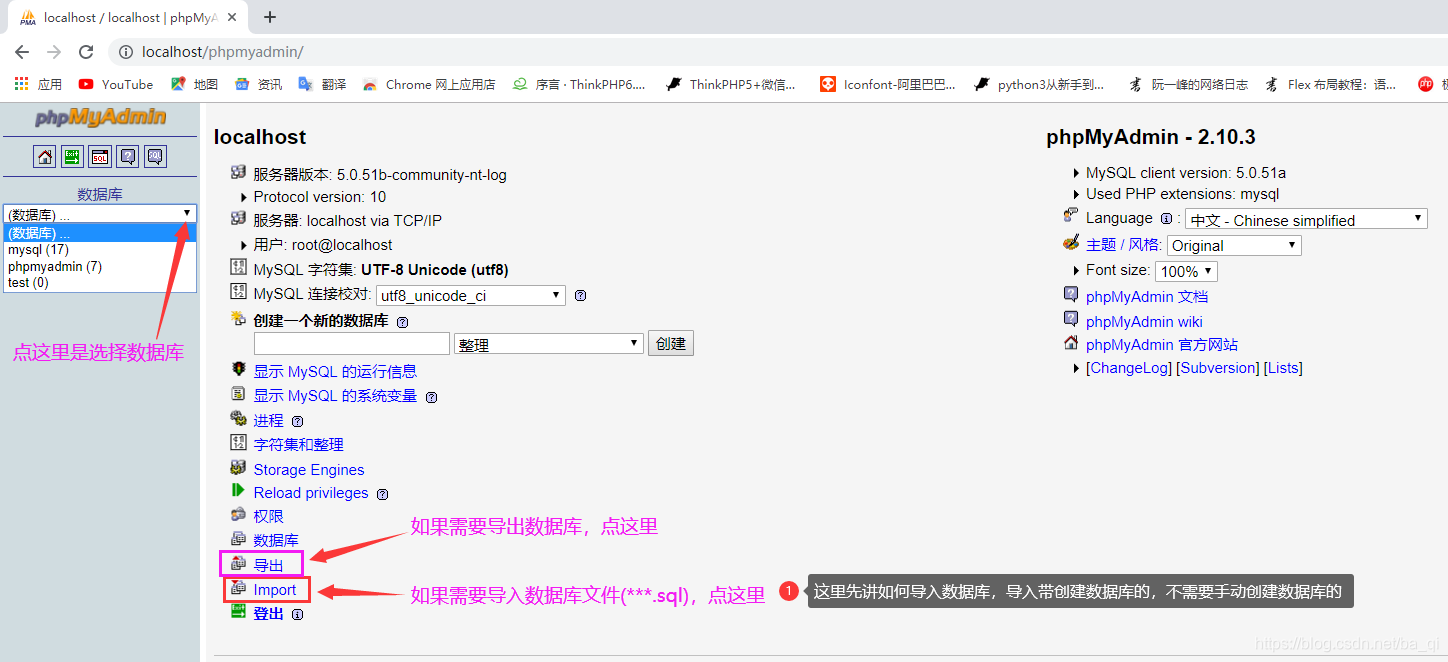Select the Storage Engines icon
Viewport: 1448px width, 662px height.
click(x=237, y=469)
